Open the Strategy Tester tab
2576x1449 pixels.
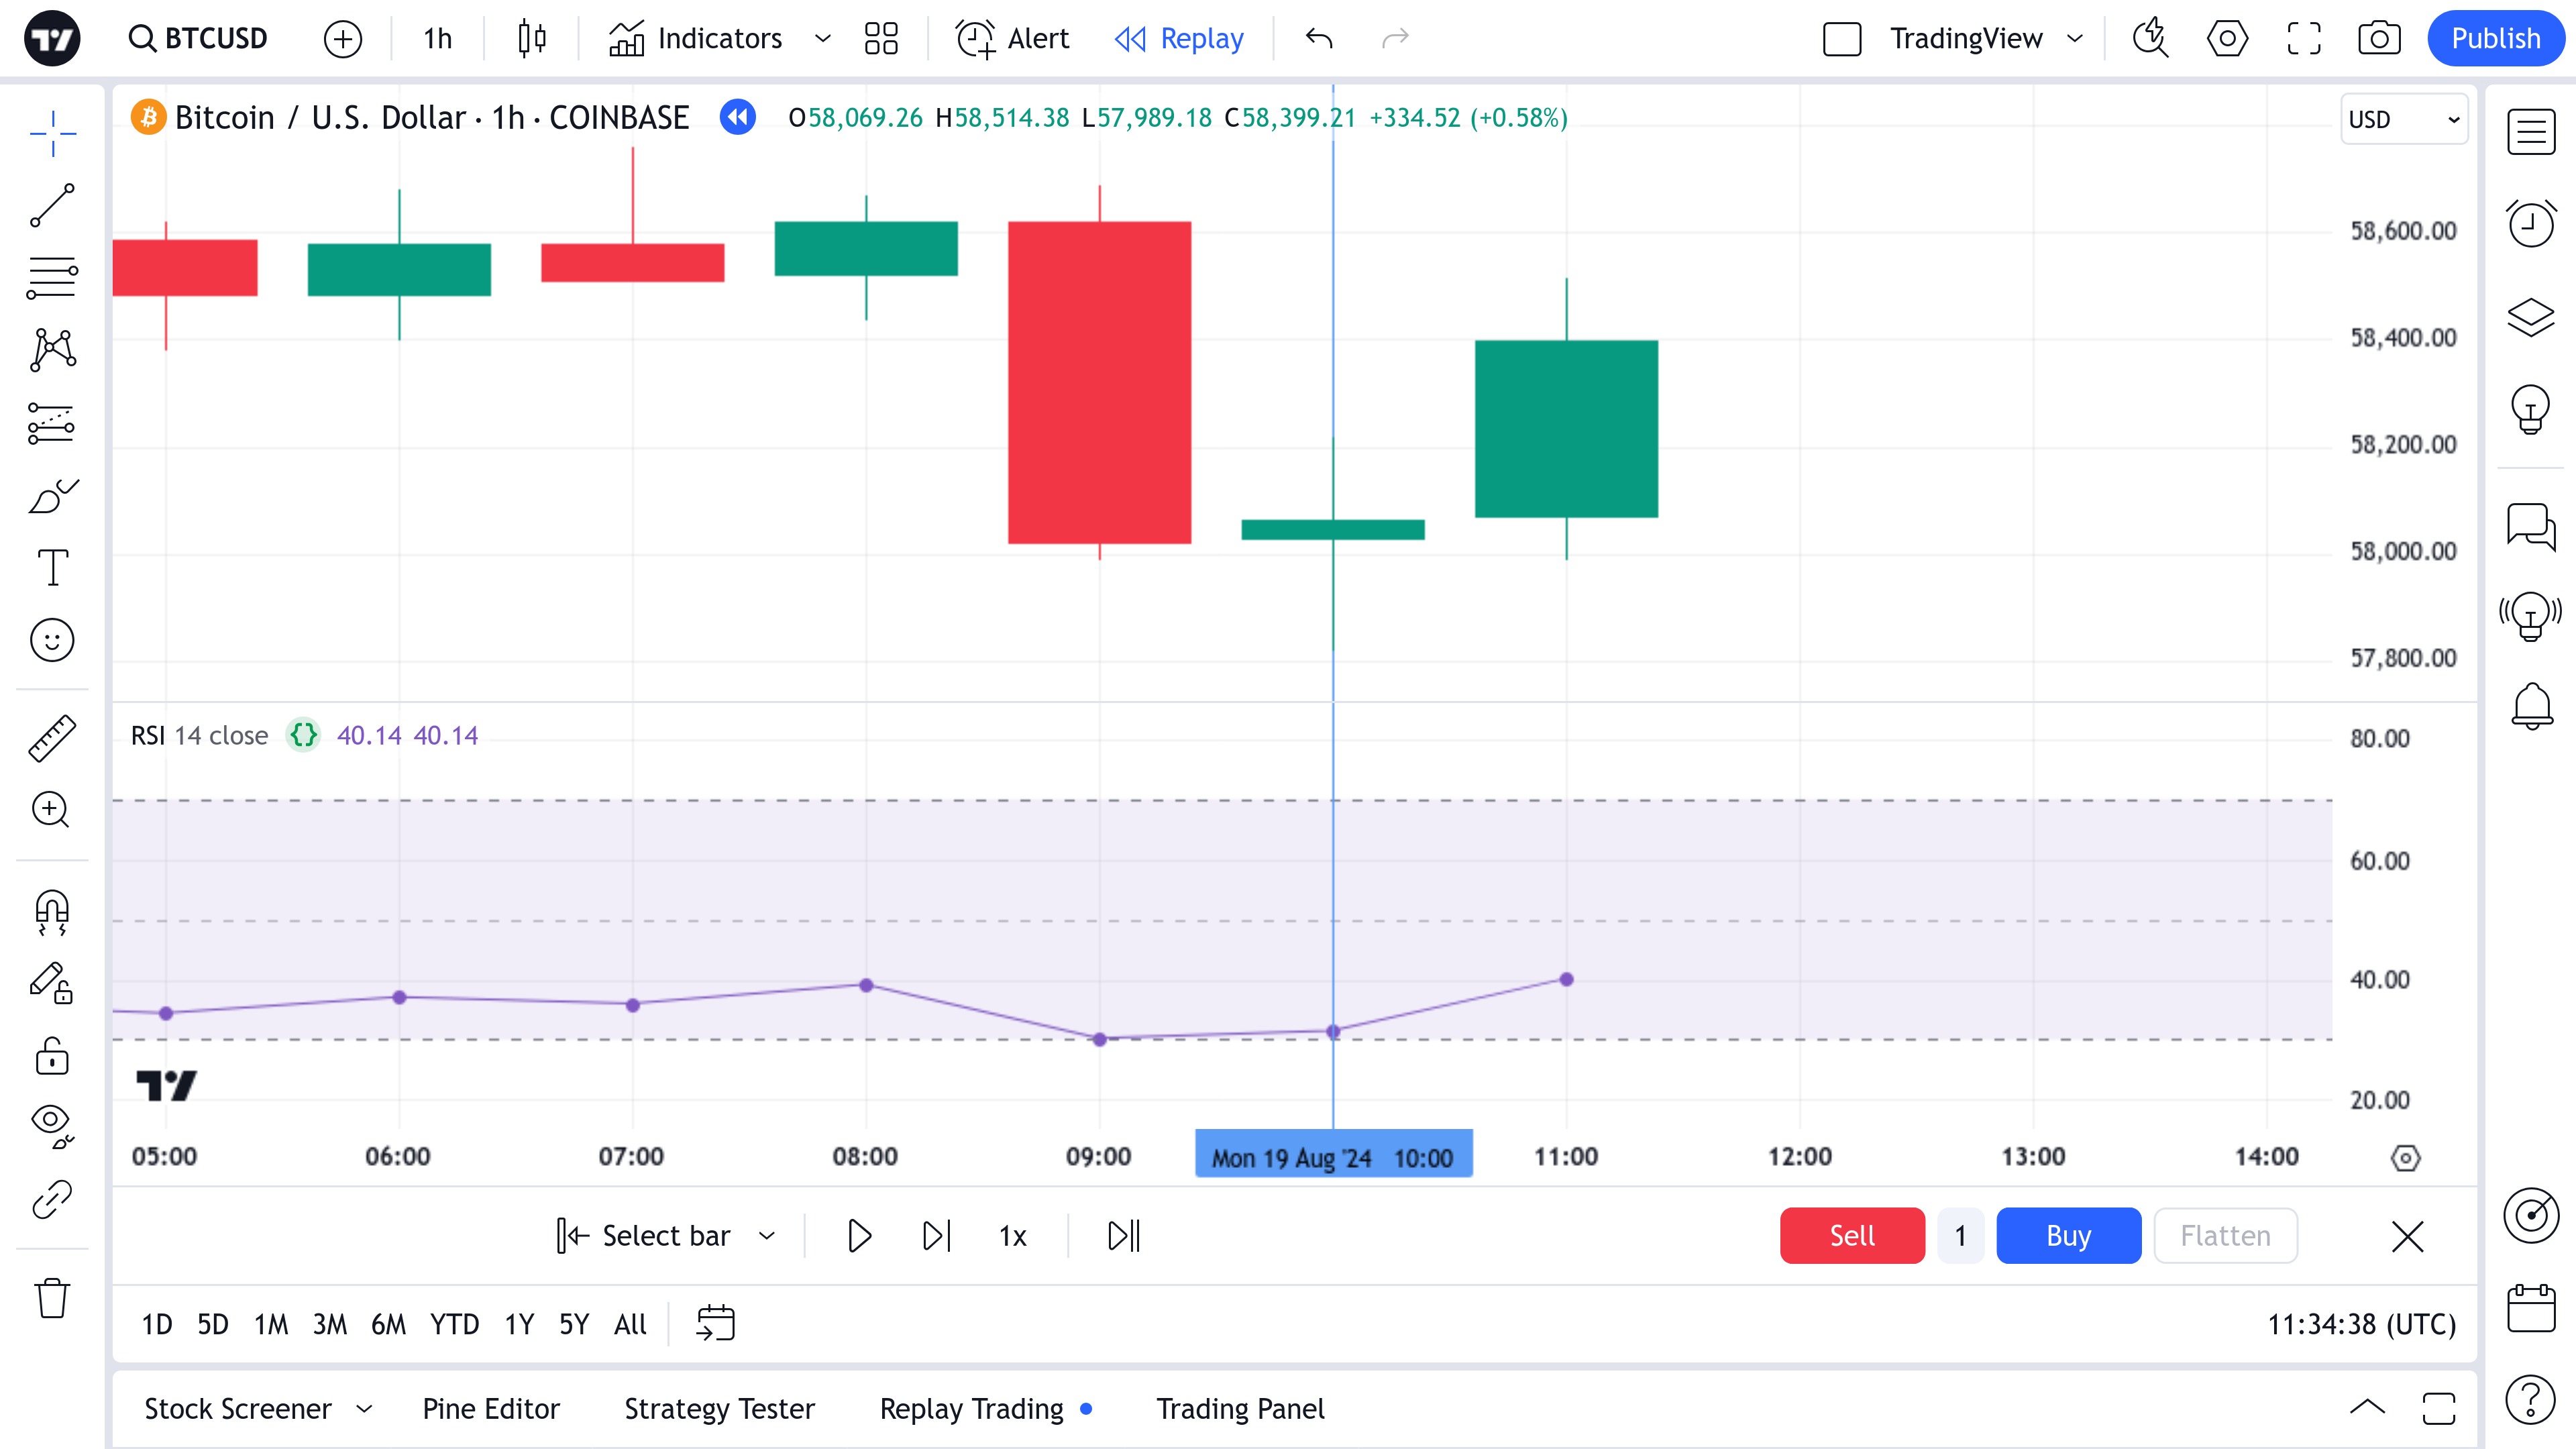[x=719, y=1409]
